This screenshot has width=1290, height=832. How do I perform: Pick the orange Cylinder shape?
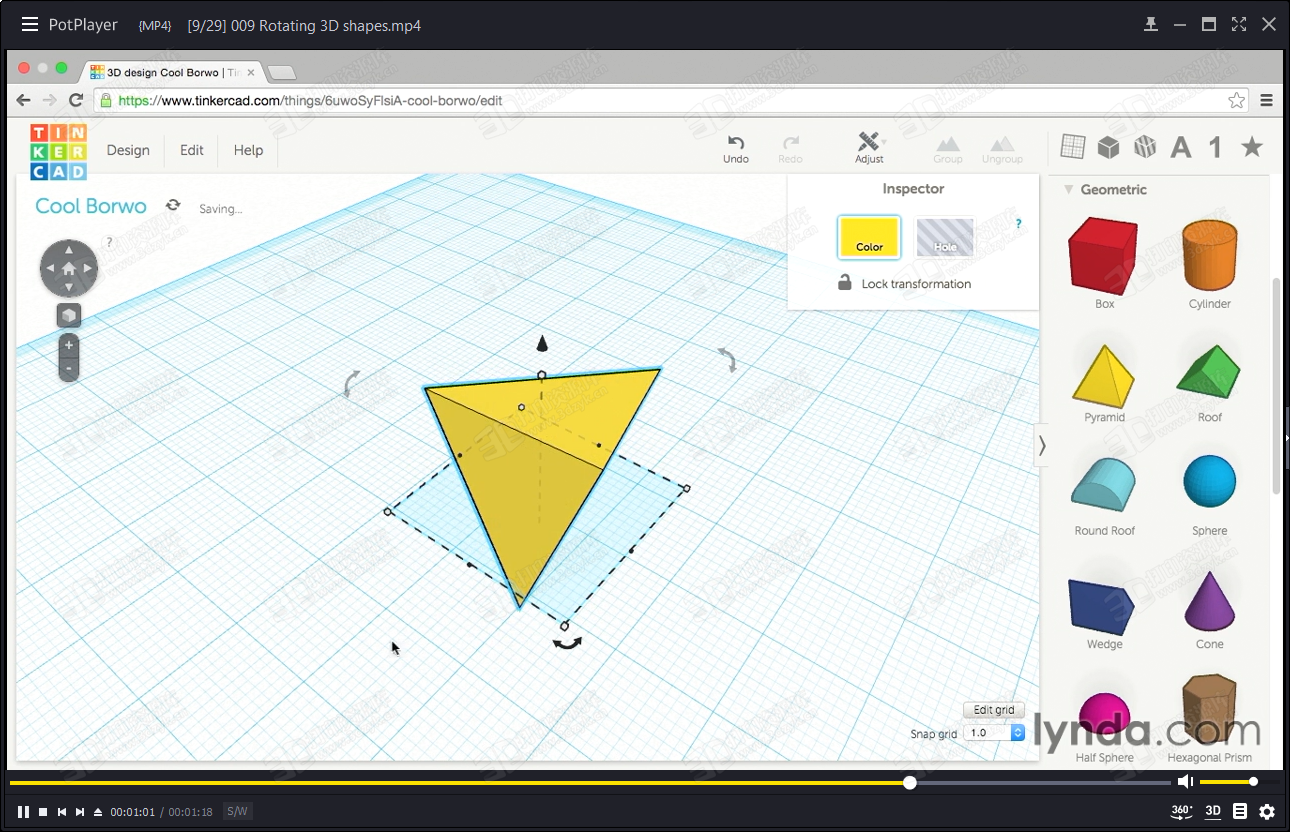(x=1209, y=256)
